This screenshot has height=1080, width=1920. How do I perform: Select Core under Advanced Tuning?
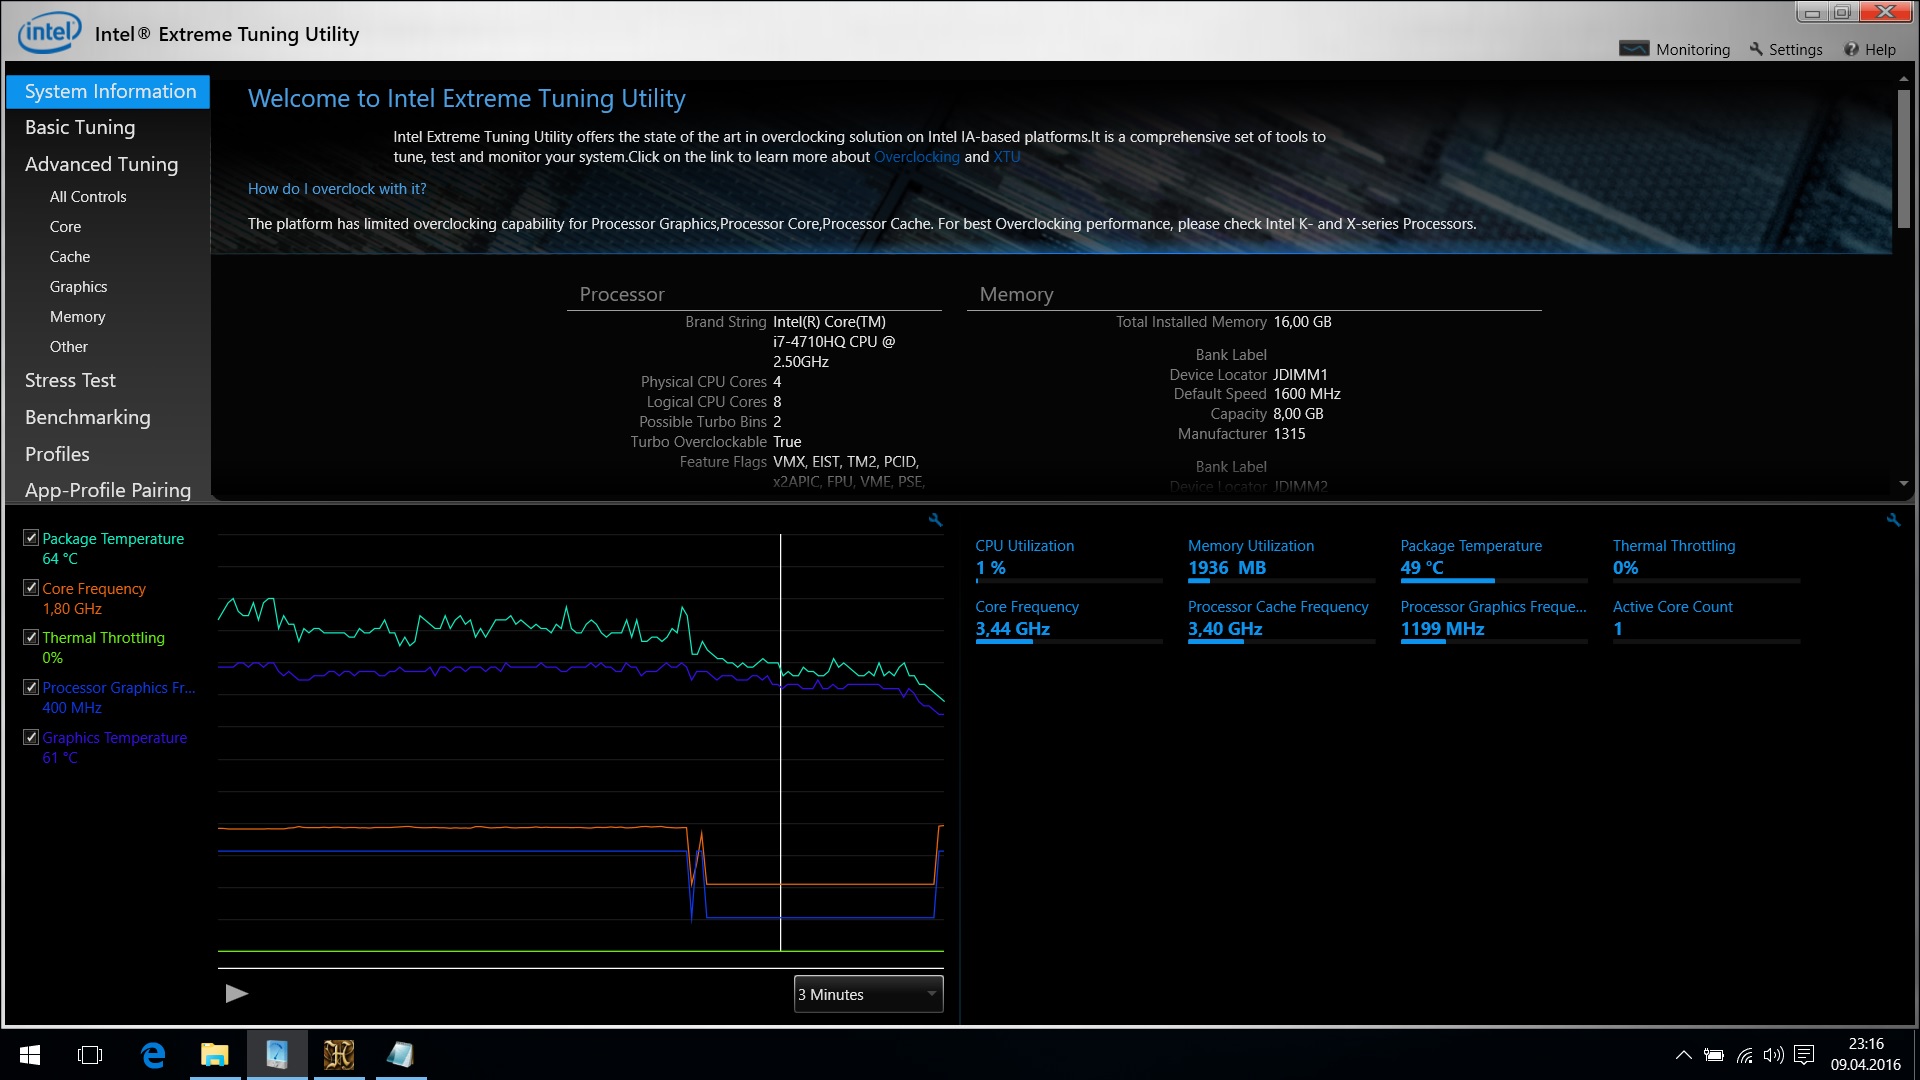coord(65,227)
